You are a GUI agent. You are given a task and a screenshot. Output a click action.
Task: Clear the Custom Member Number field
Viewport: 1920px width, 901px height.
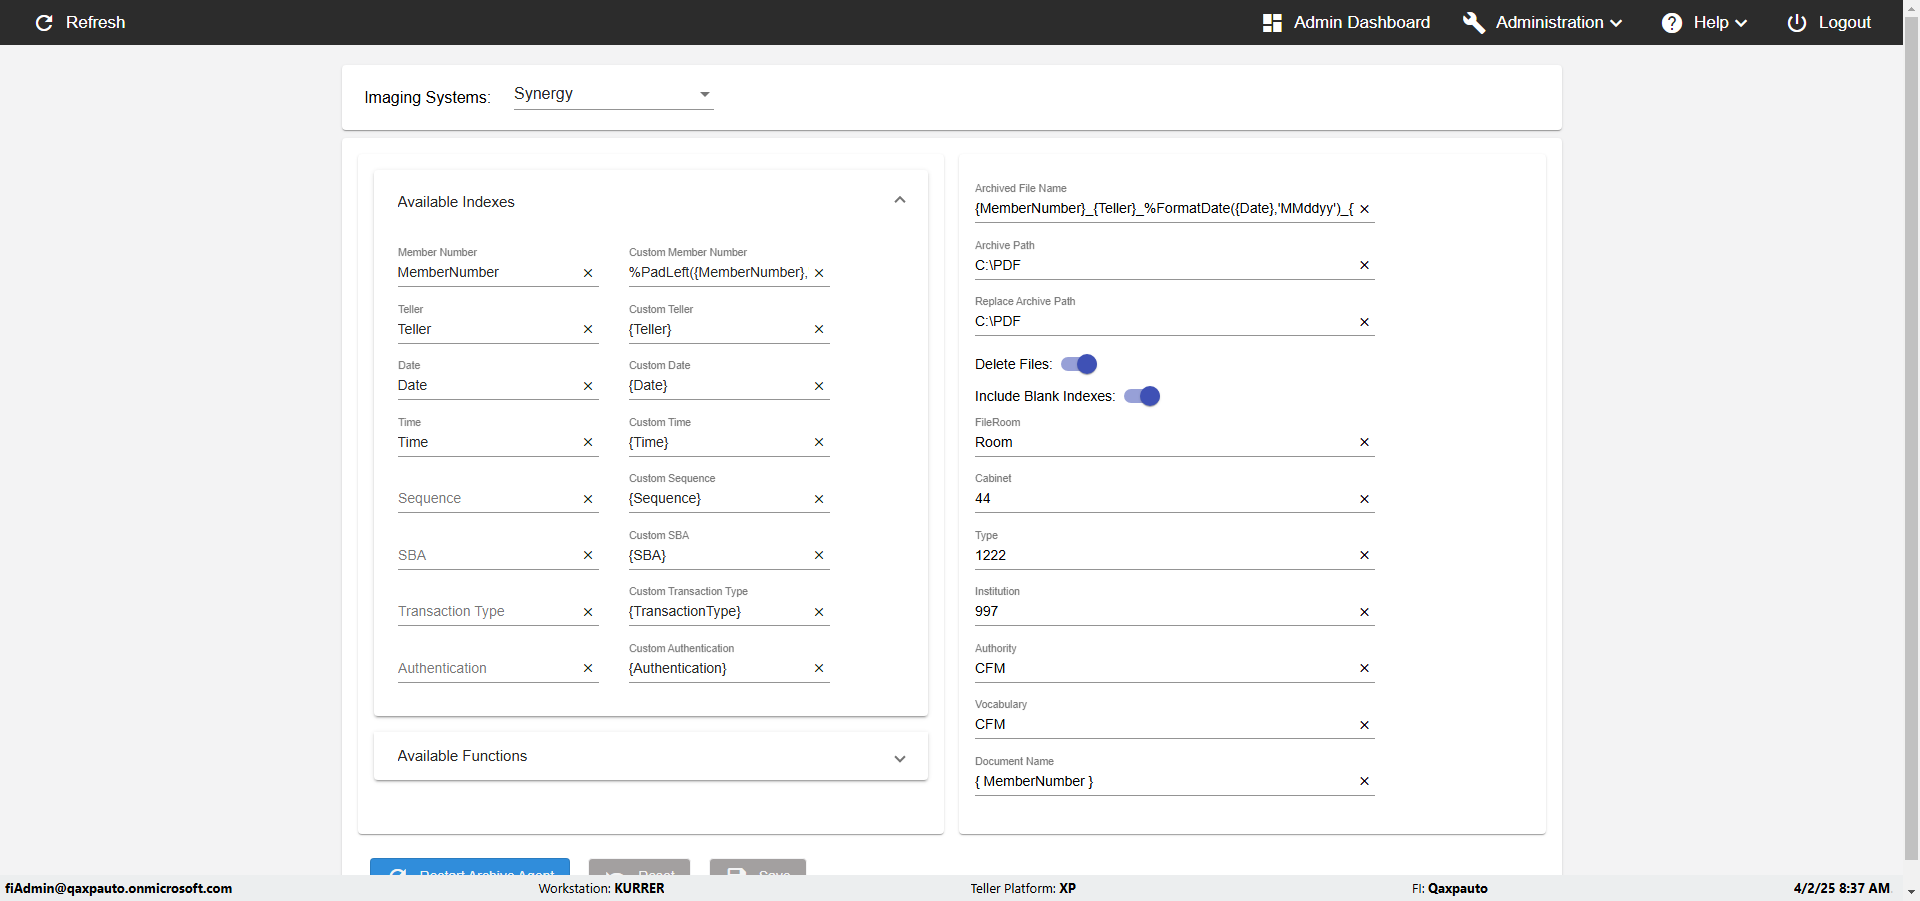tap(819, 273)
